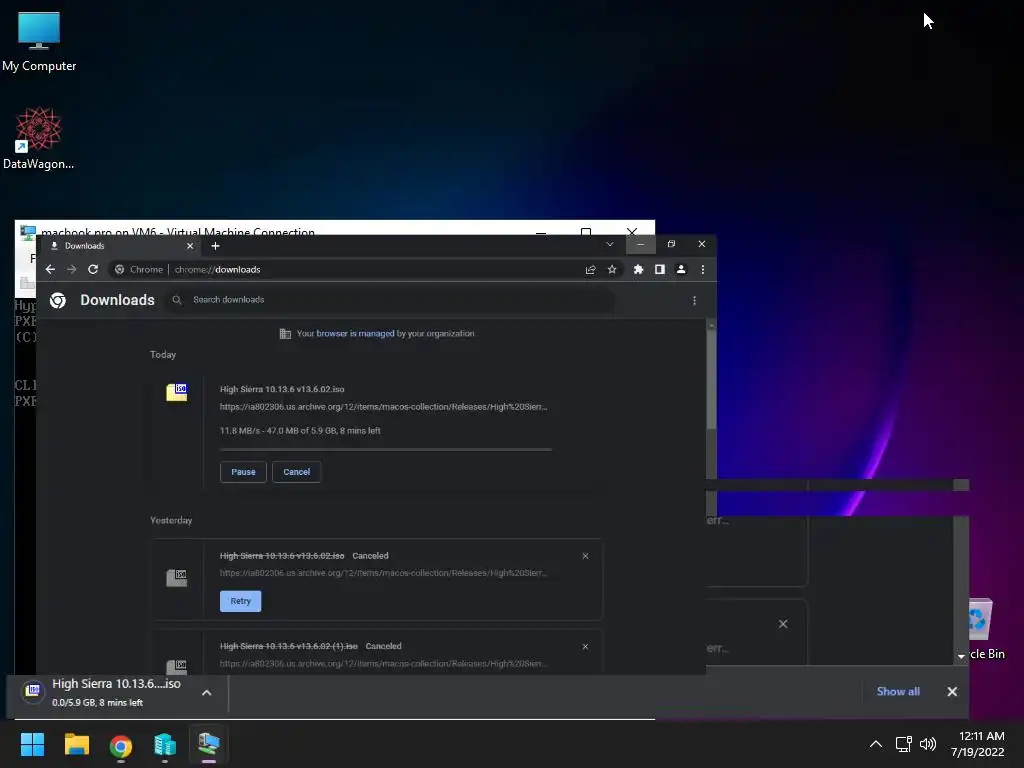Retry the canceled High Sierra 13.6.02.iso download
This screenshot has height=768, width=1024.
[240, 601]
